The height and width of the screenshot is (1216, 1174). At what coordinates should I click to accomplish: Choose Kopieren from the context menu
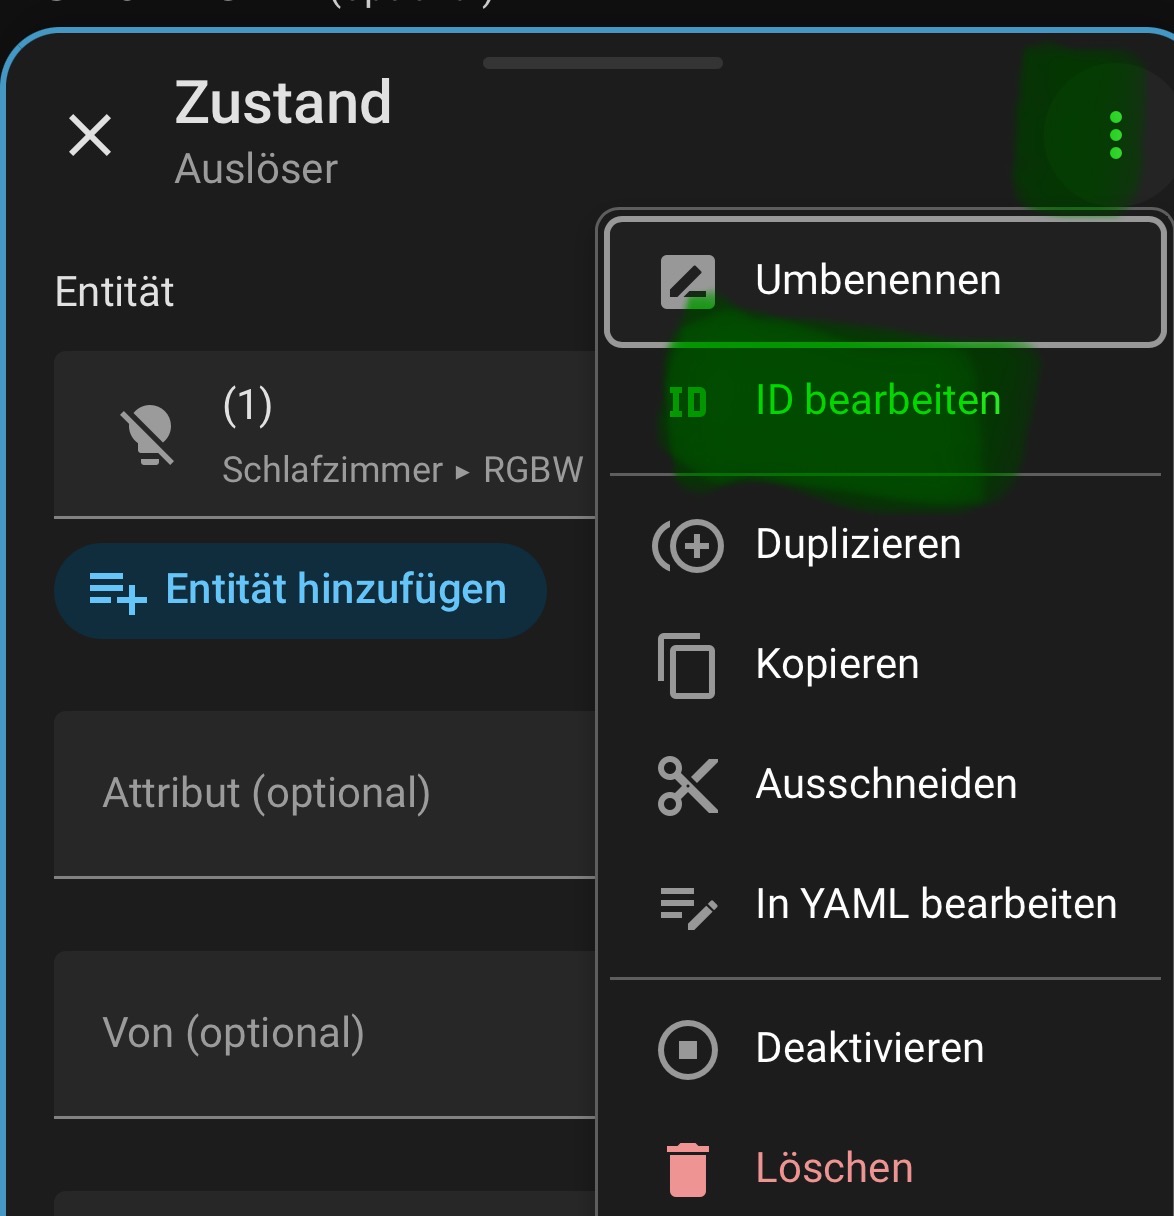tap(837, 665)
